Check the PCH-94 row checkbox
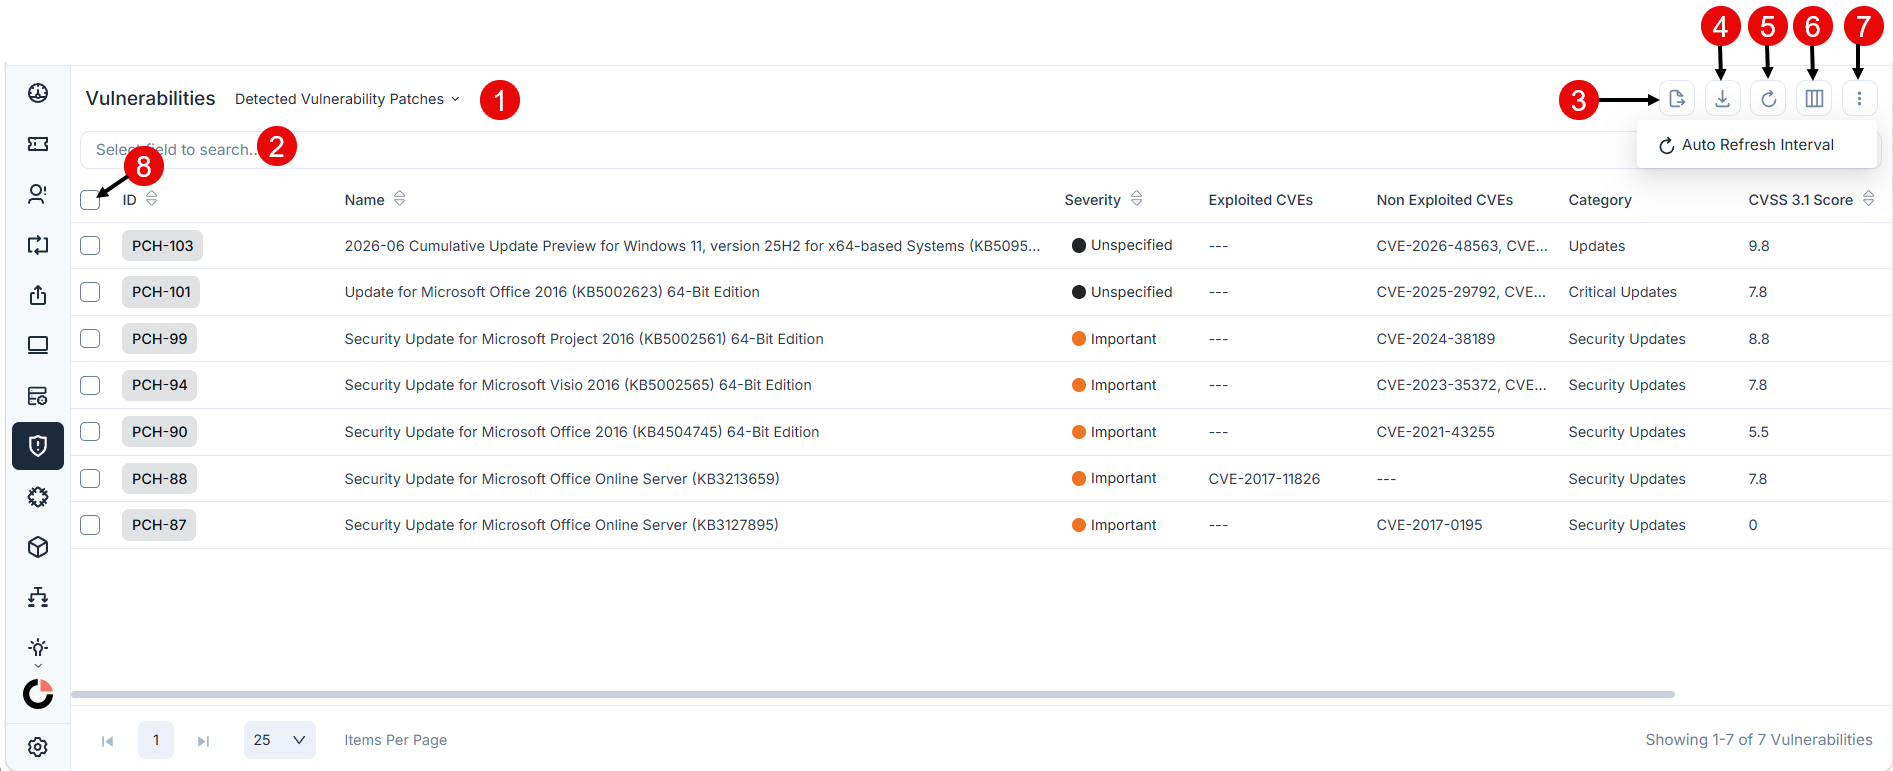1893x771 pixels. tap(90, 385)
